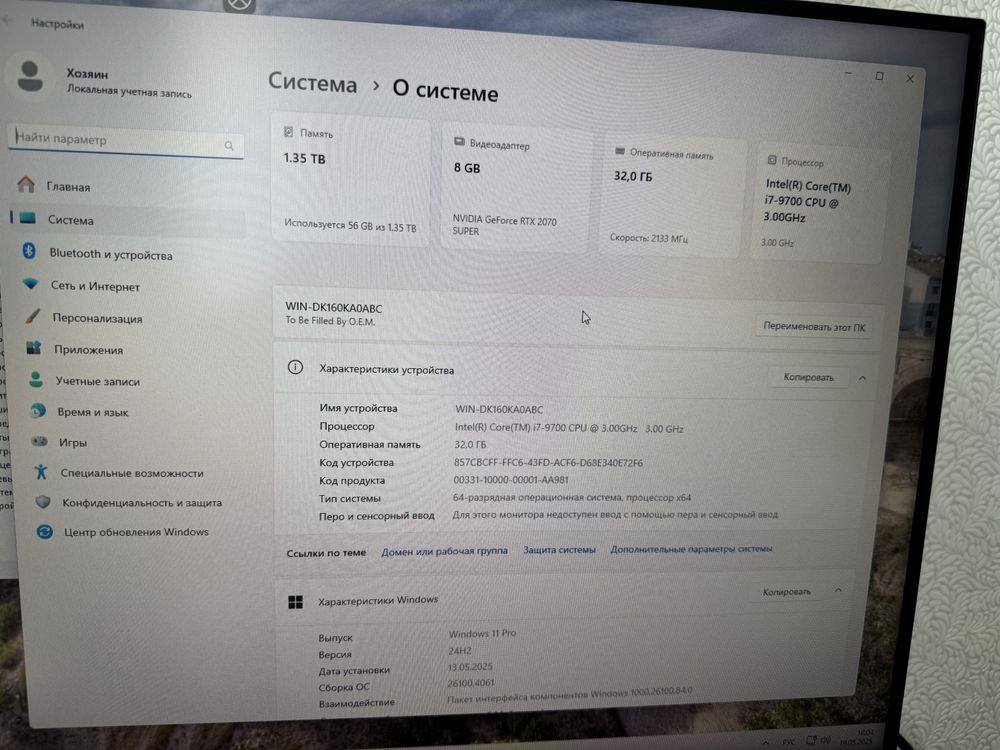
Task: Click the Сборка ОС value 26100.4061
Action: click(471, 683)
